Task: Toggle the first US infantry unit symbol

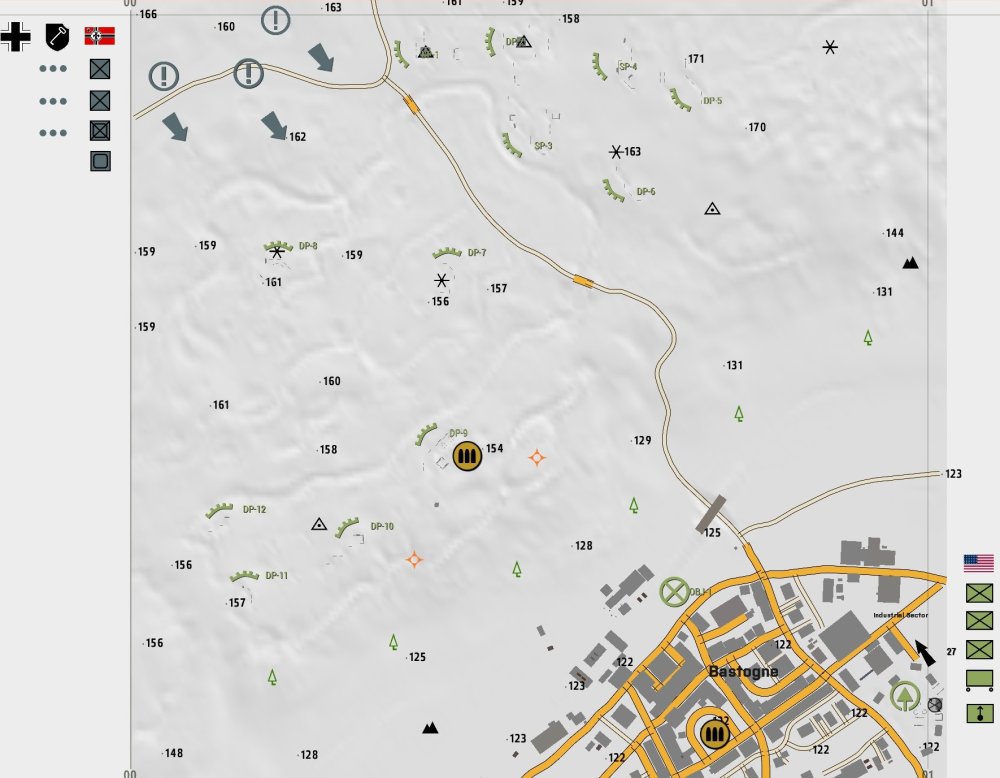Action: pos(979,593)
